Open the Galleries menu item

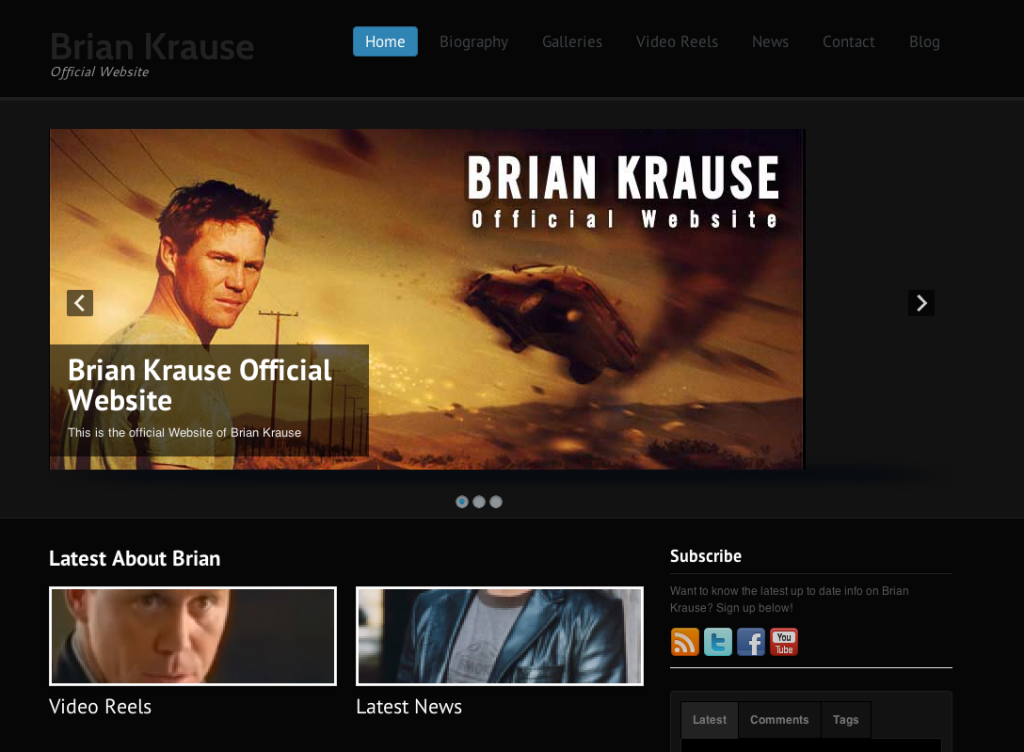(x=572, y=42)
